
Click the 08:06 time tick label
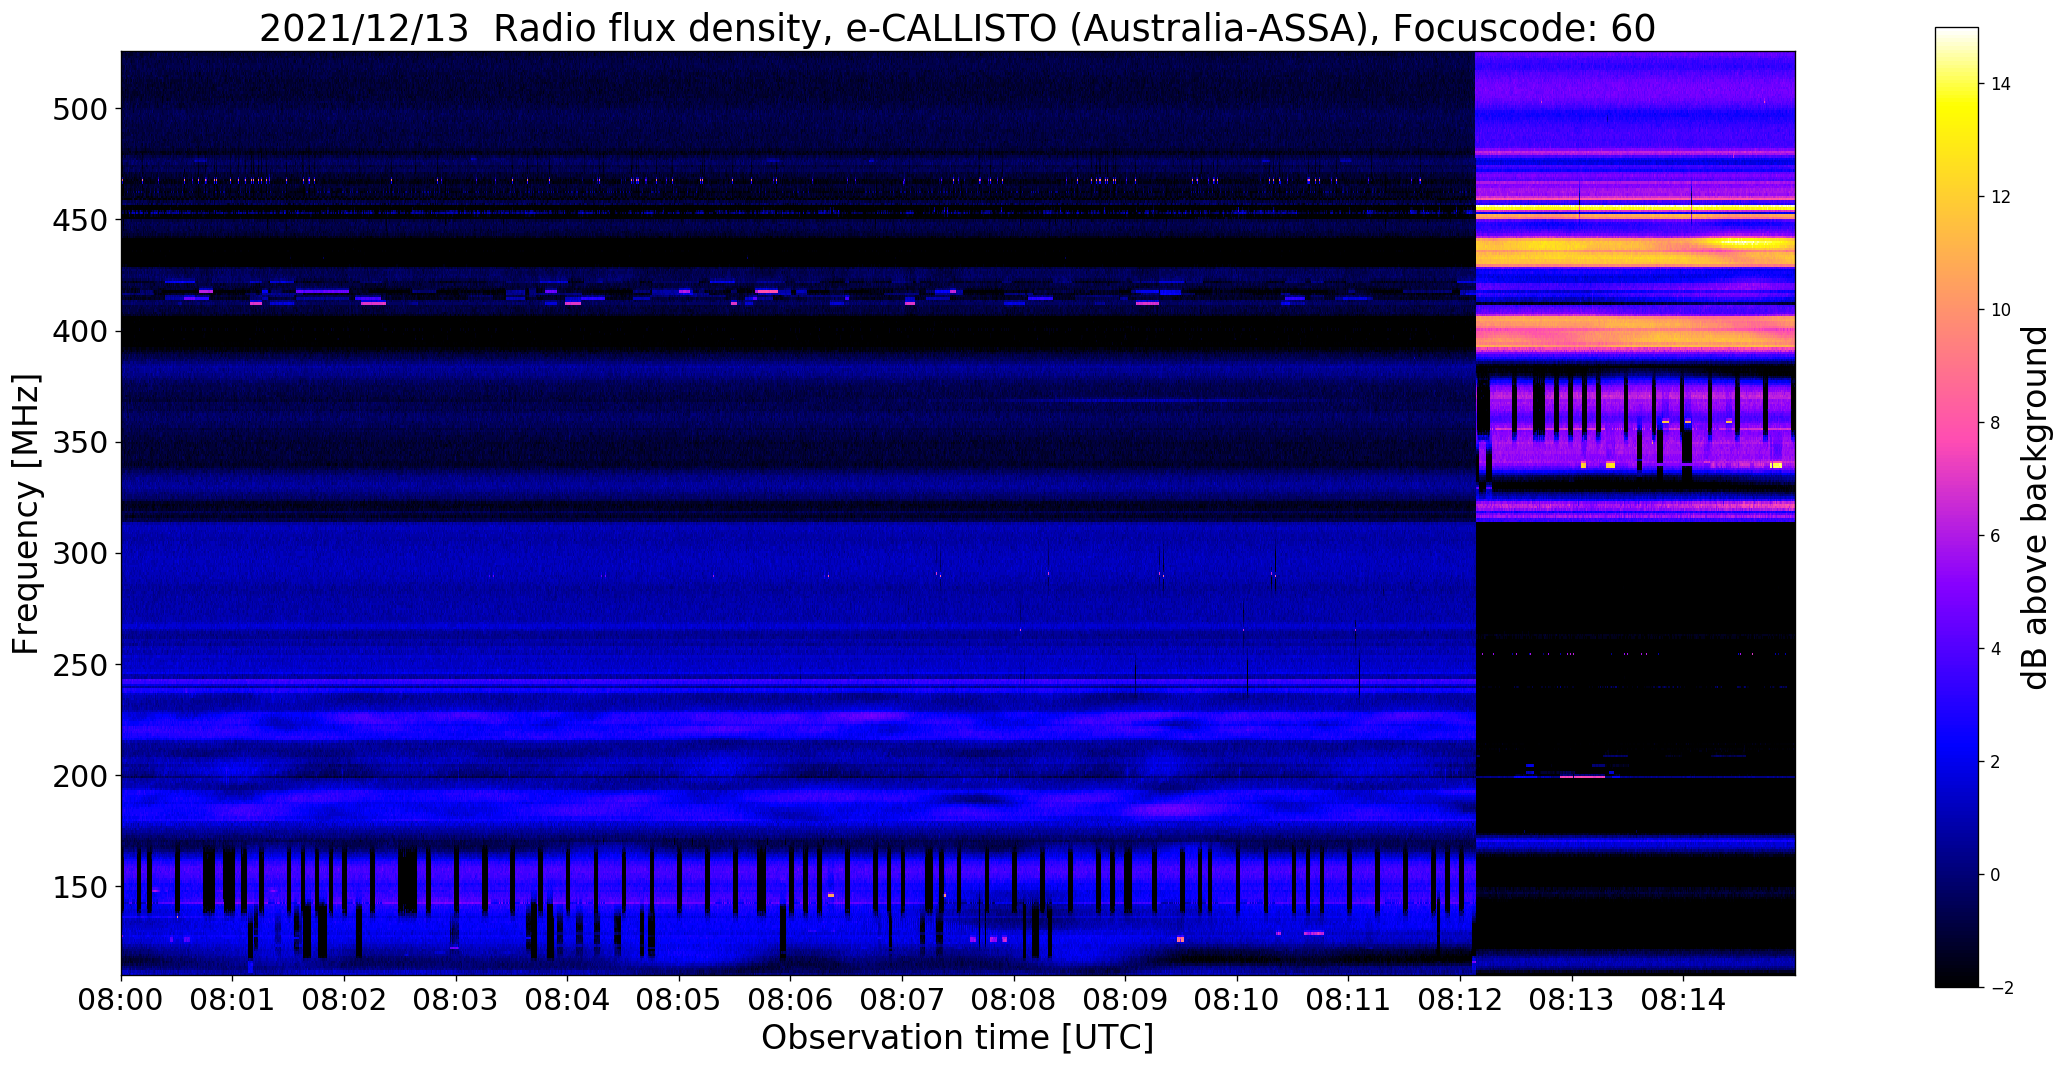[791, 999]
